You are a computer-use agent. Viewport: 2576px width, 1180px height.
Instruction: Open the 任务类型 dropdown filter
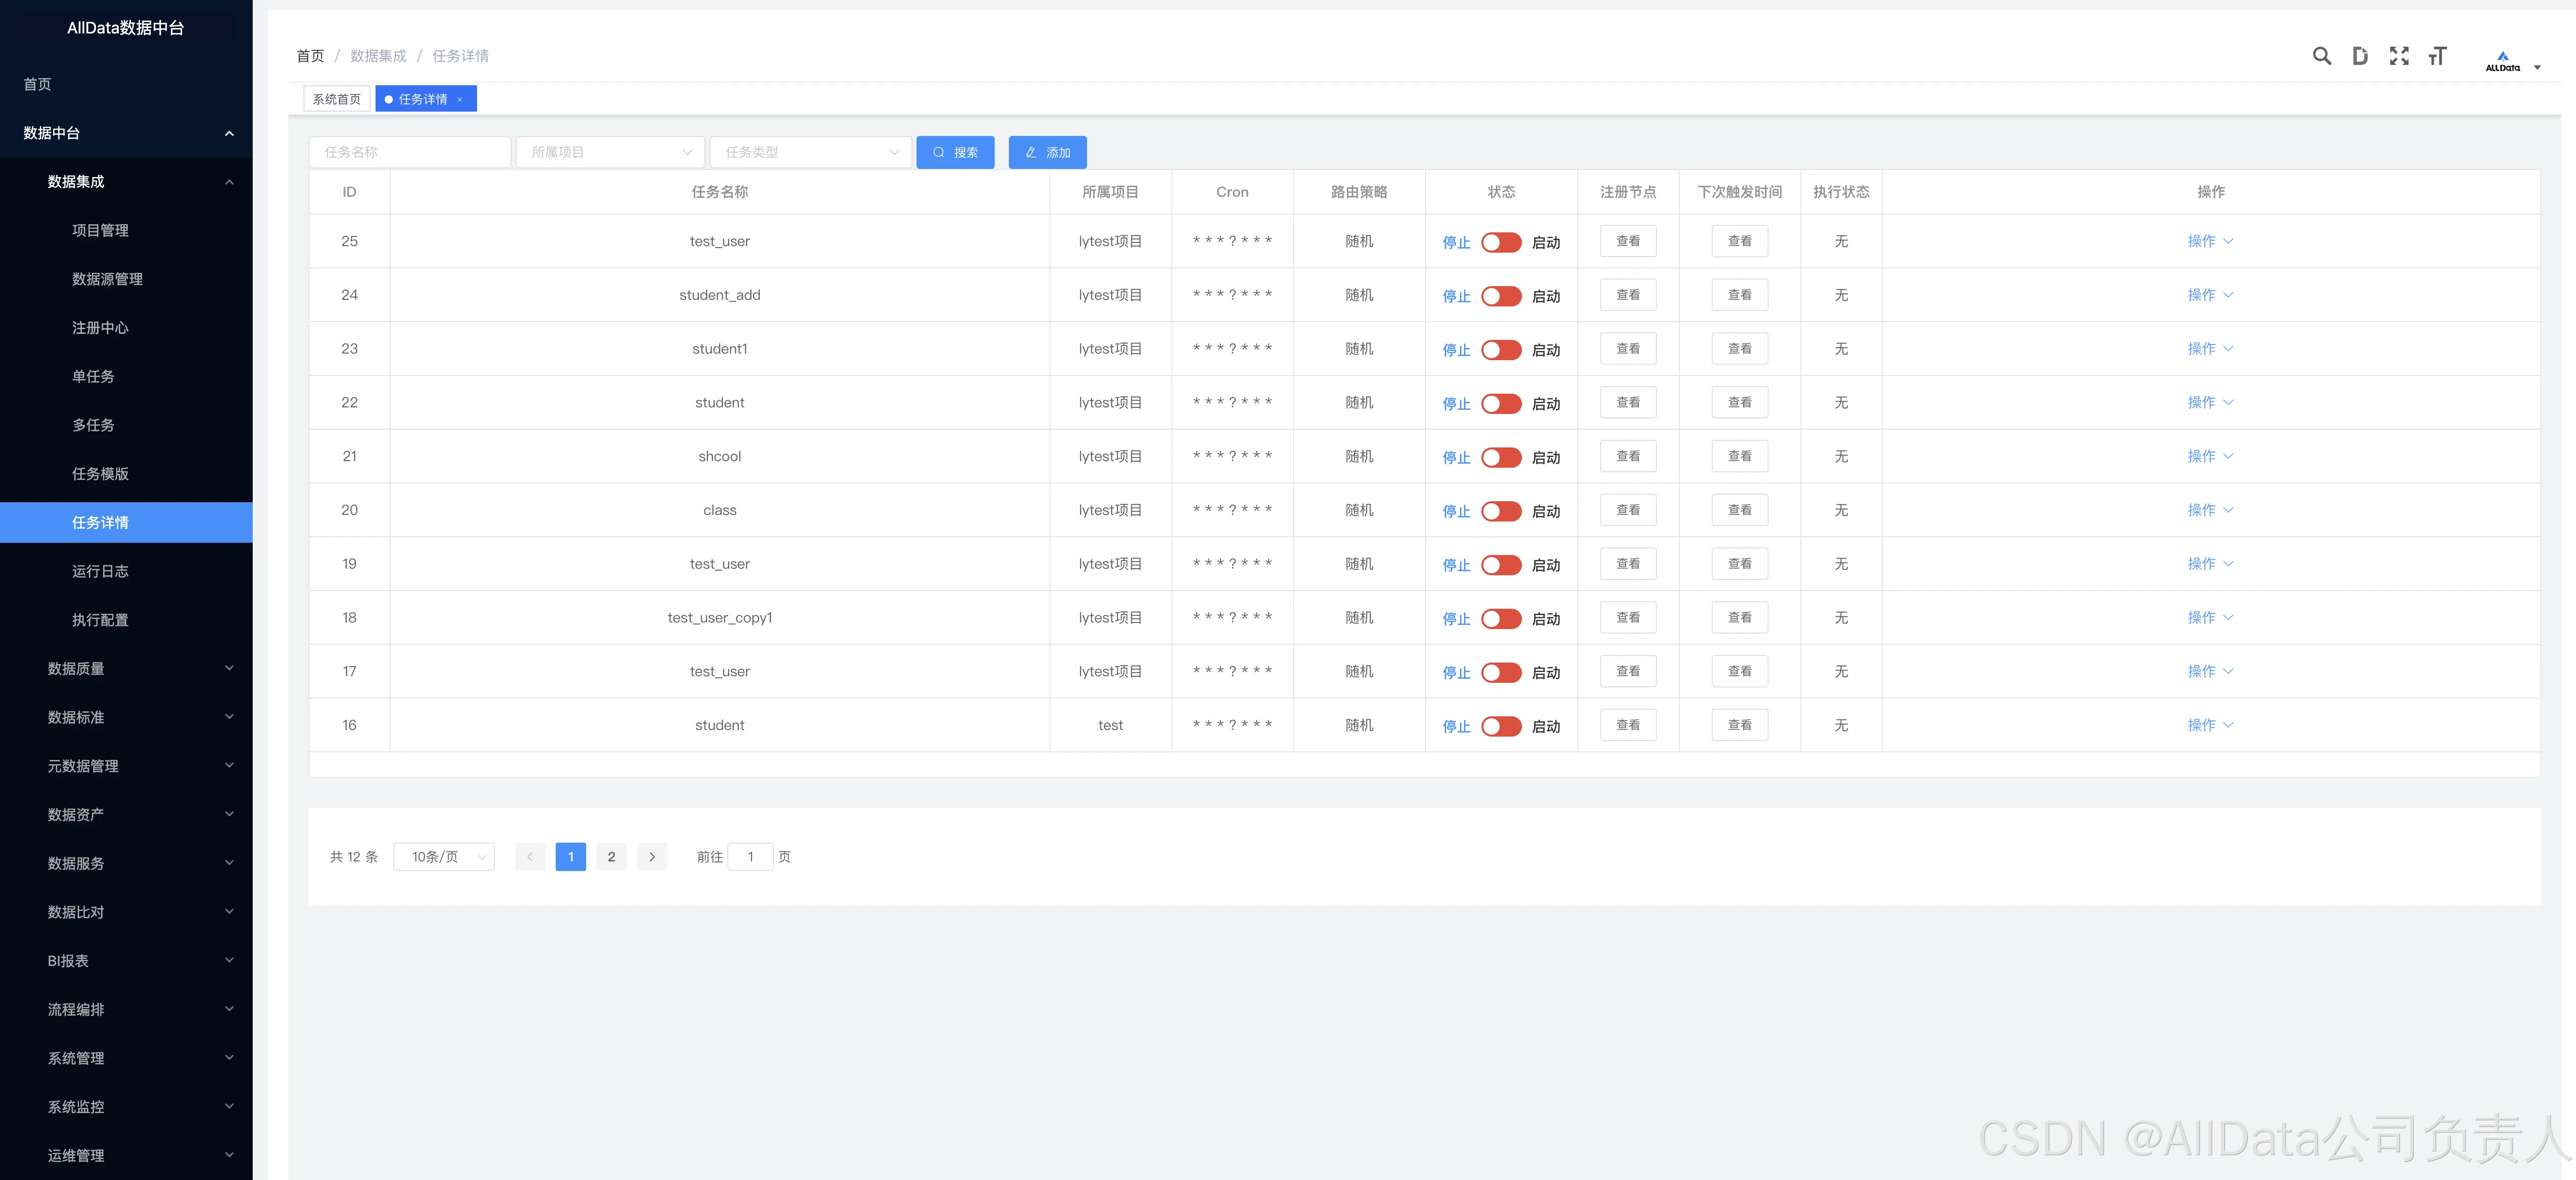coord(810,152)
